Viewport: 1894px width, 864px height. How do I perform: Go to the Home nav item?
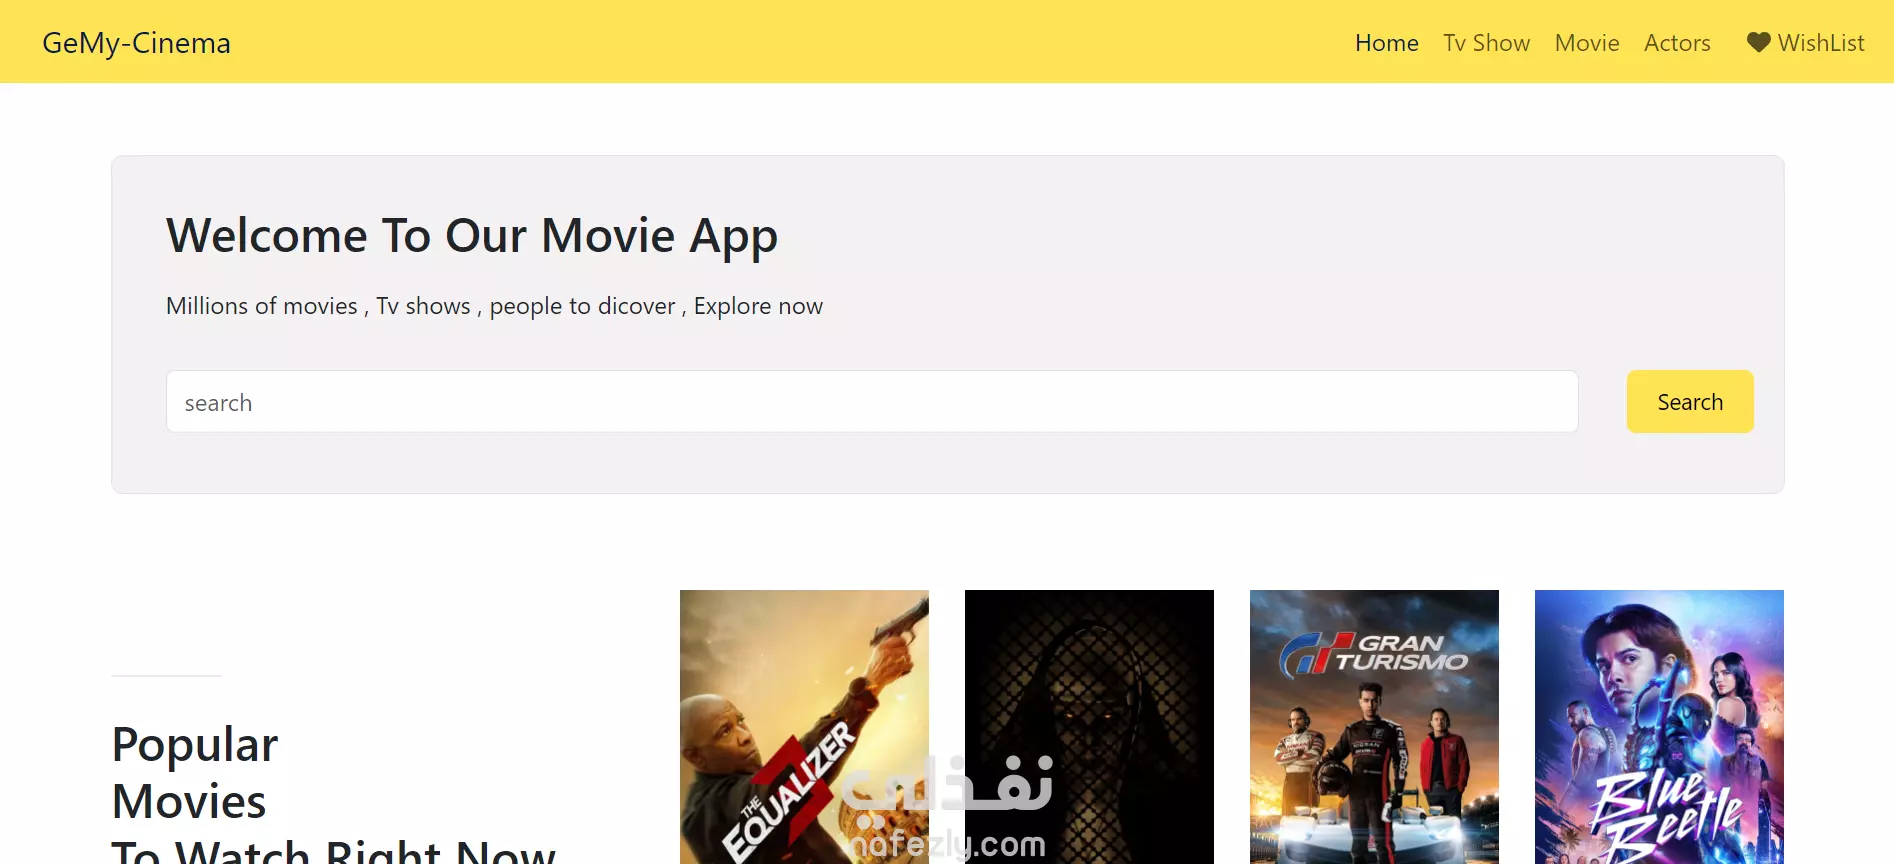[1386, 43]
